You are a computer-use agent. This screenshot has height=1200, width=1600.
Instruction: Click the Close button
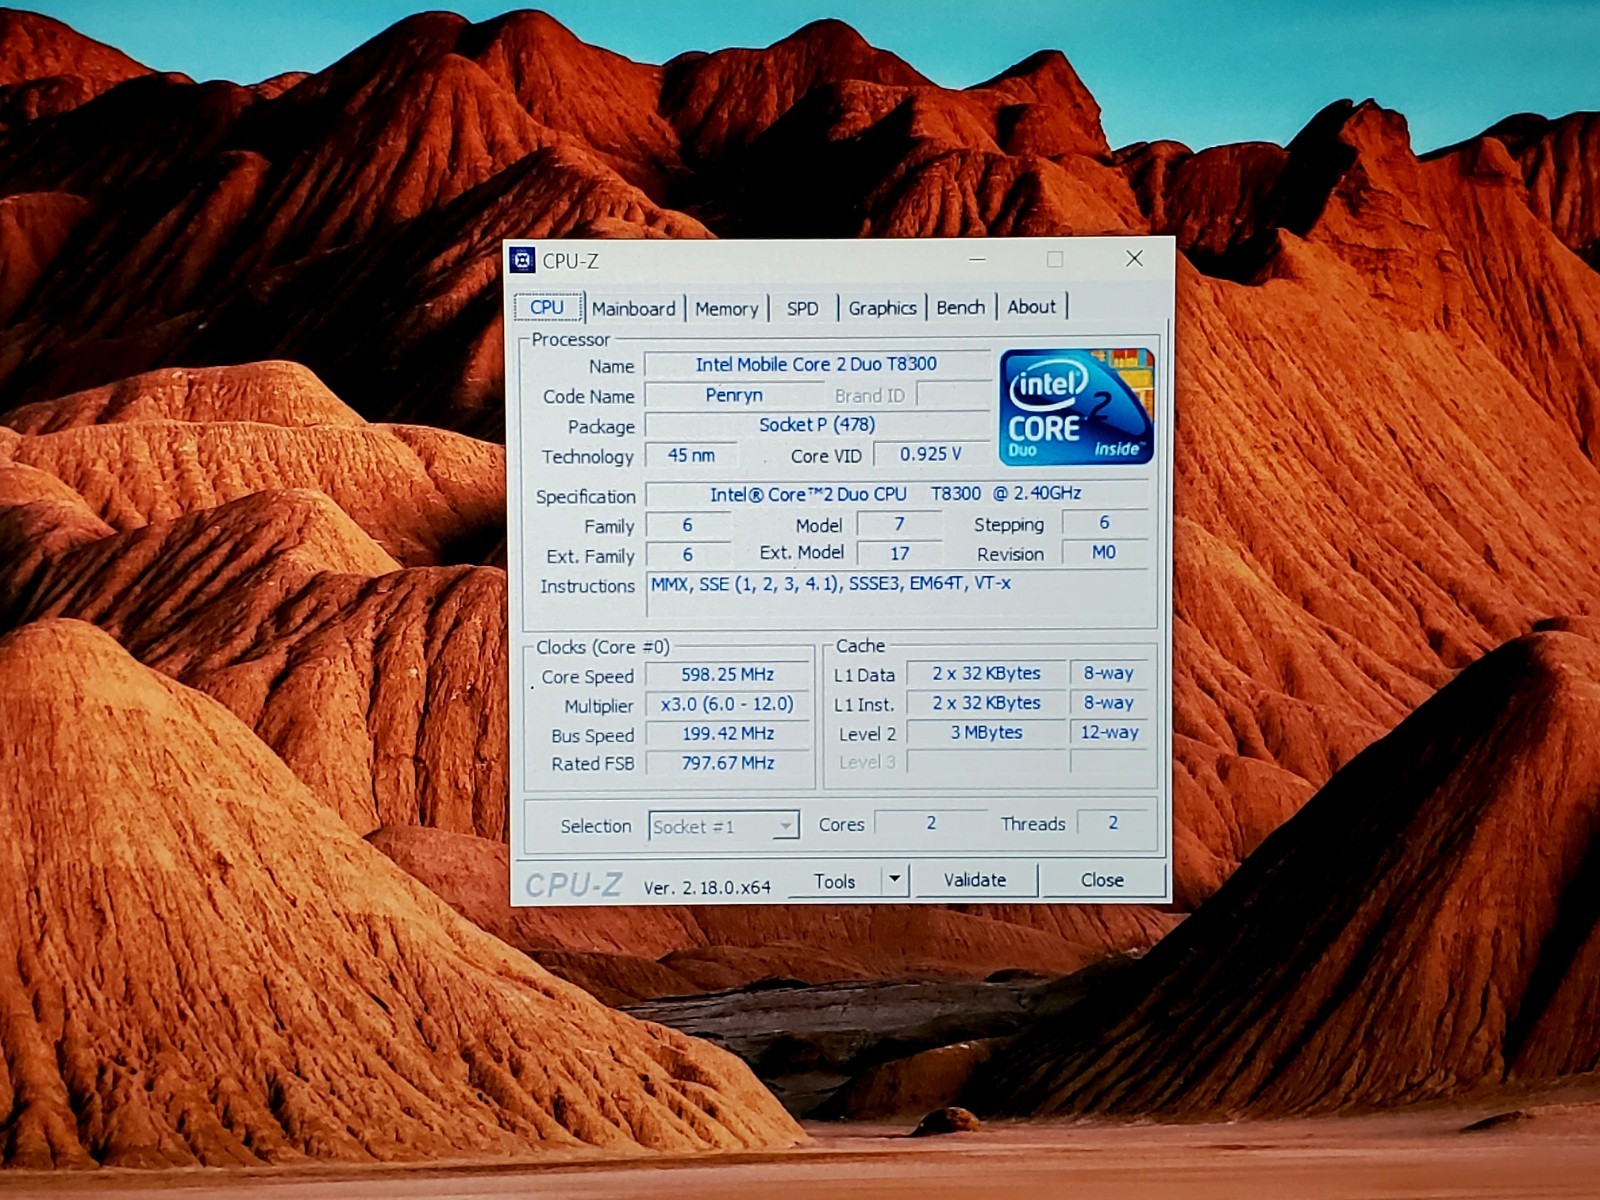click(1102, 880)
